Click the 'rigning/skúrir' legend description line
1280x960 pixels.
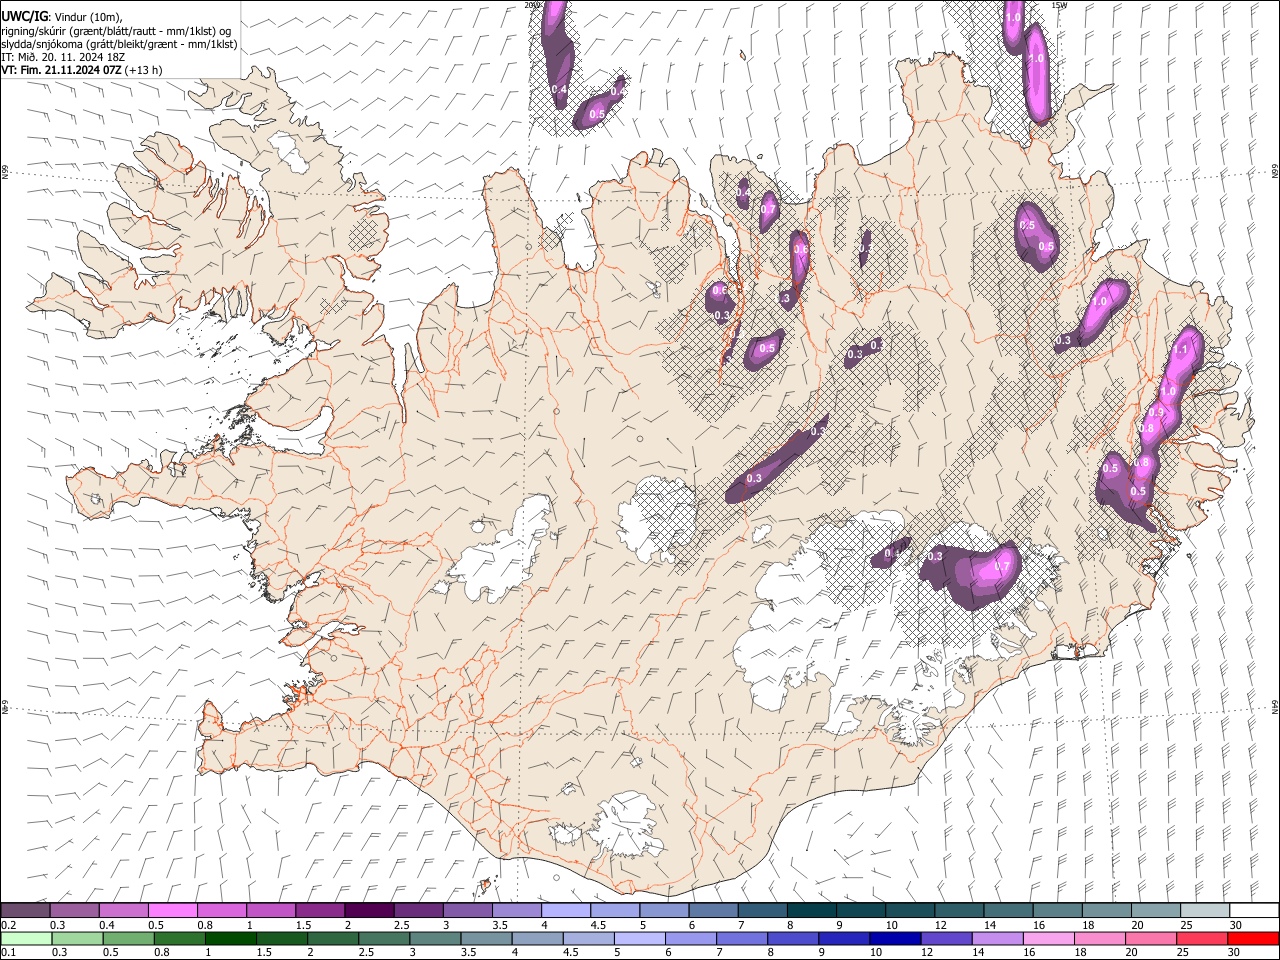coord(117,31)
